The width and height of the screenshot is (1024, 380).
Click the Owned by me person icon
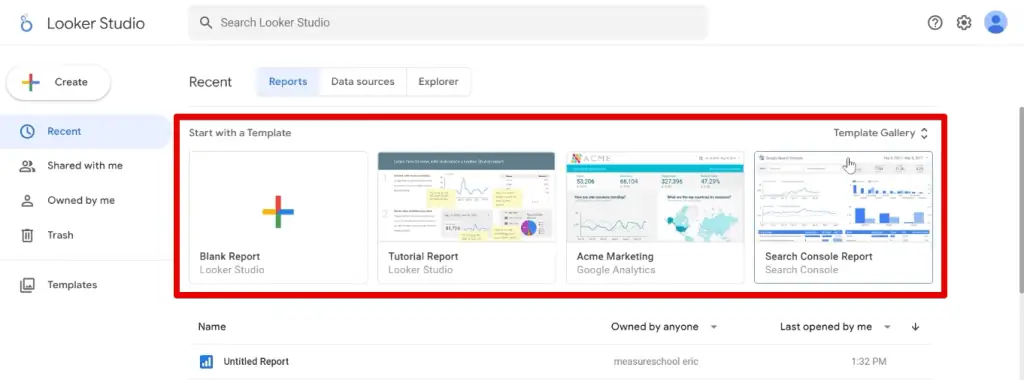(27, 200)
